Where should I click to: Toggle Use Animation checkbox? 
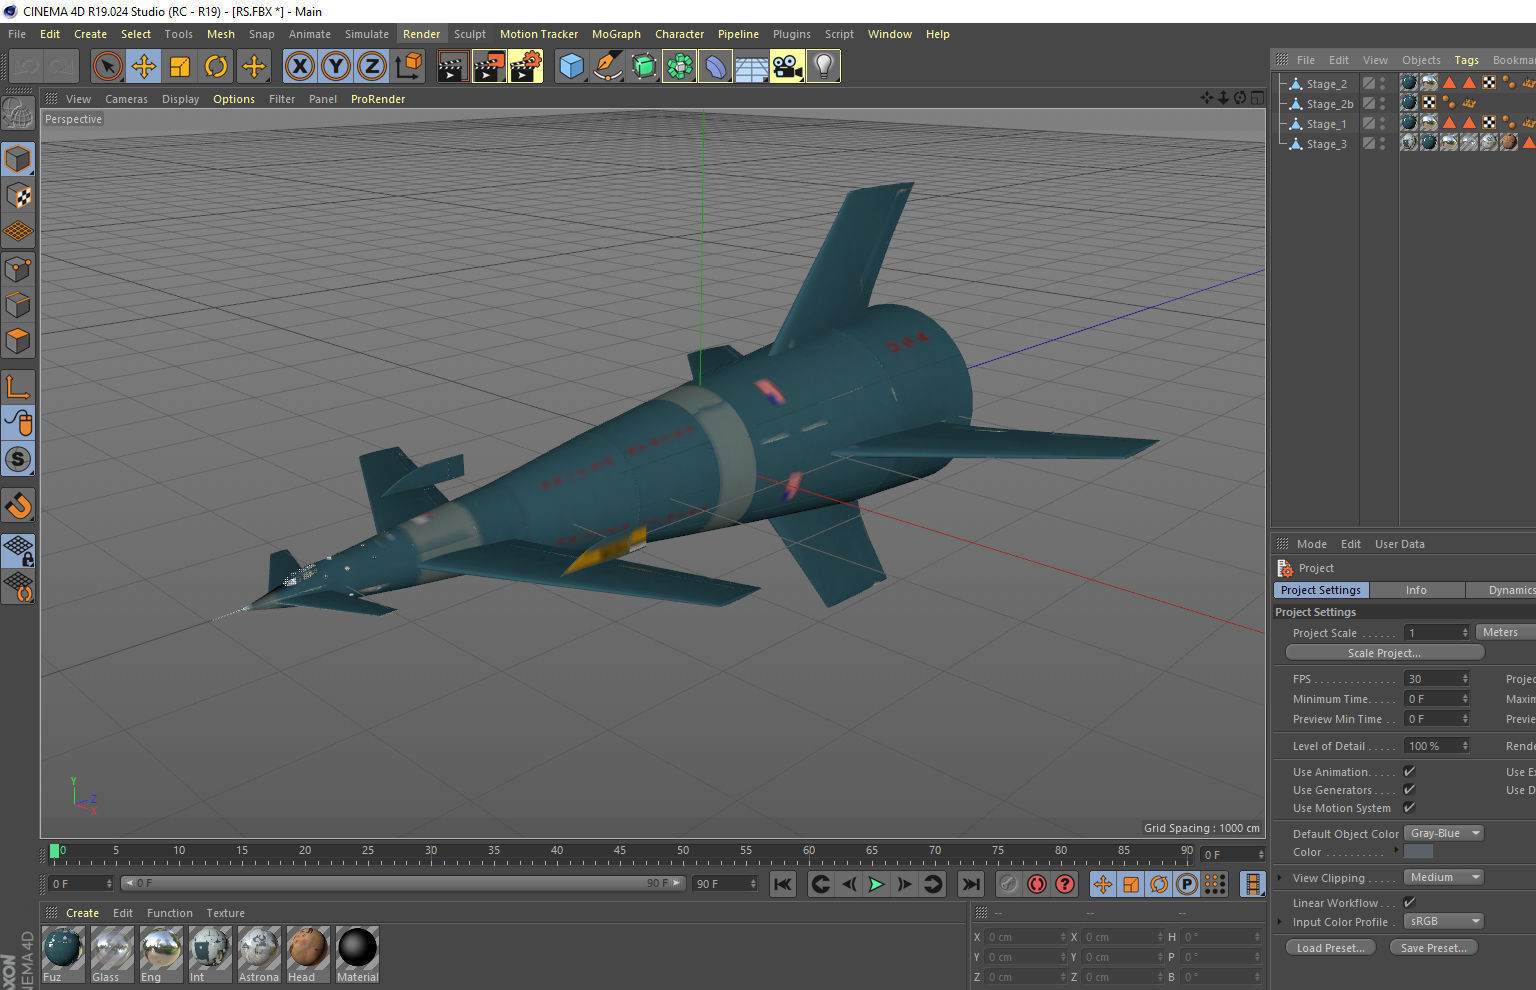pyautogui.click(x=1409, y=771)
